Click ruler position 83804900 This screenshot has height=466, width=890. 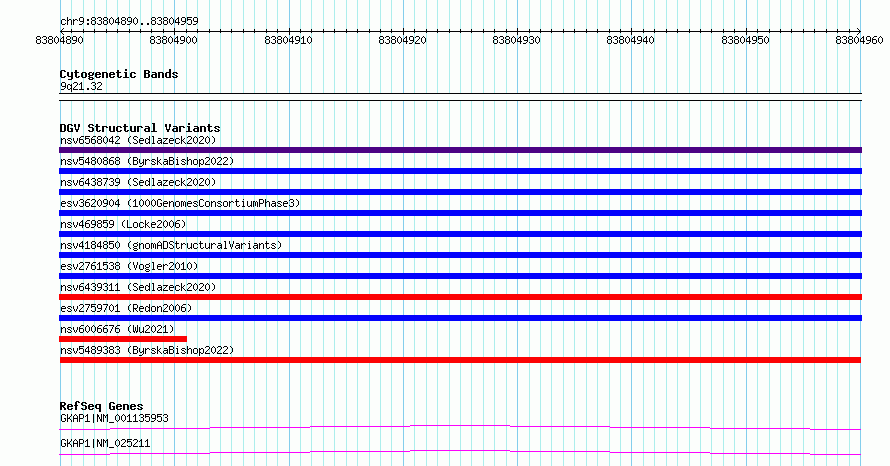(x=173, y=40)
